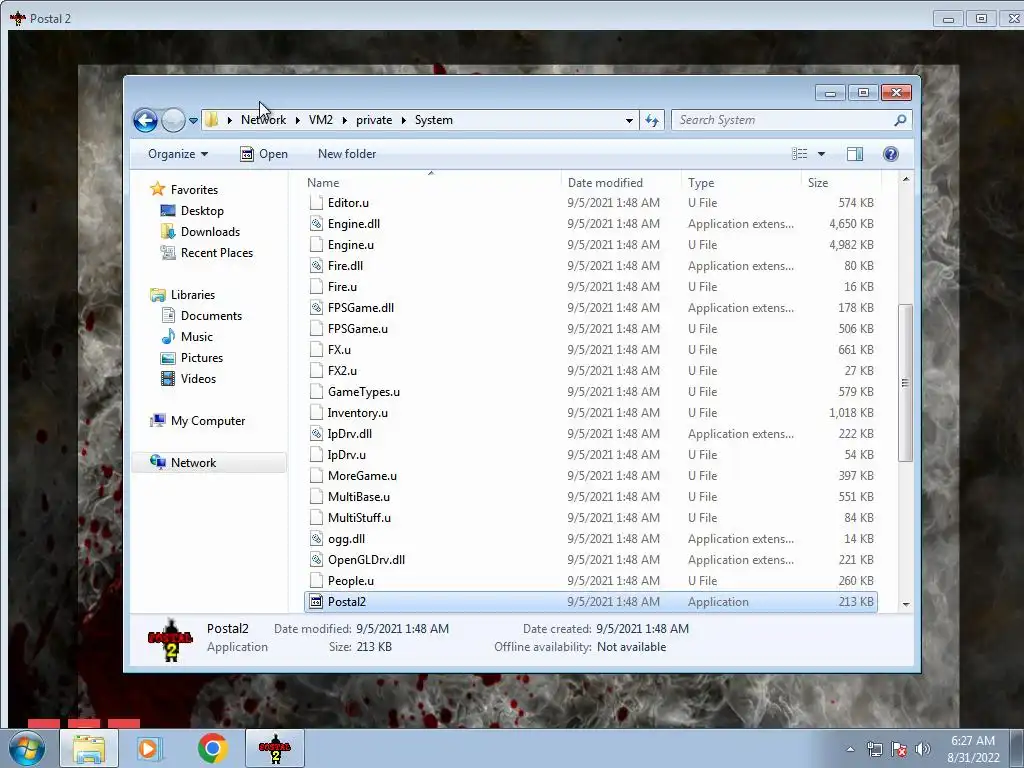The width and height of the screenshot is (1024, 768).
Task: Select VM2 in the address breadcrumb
Action: pos(321,120)
